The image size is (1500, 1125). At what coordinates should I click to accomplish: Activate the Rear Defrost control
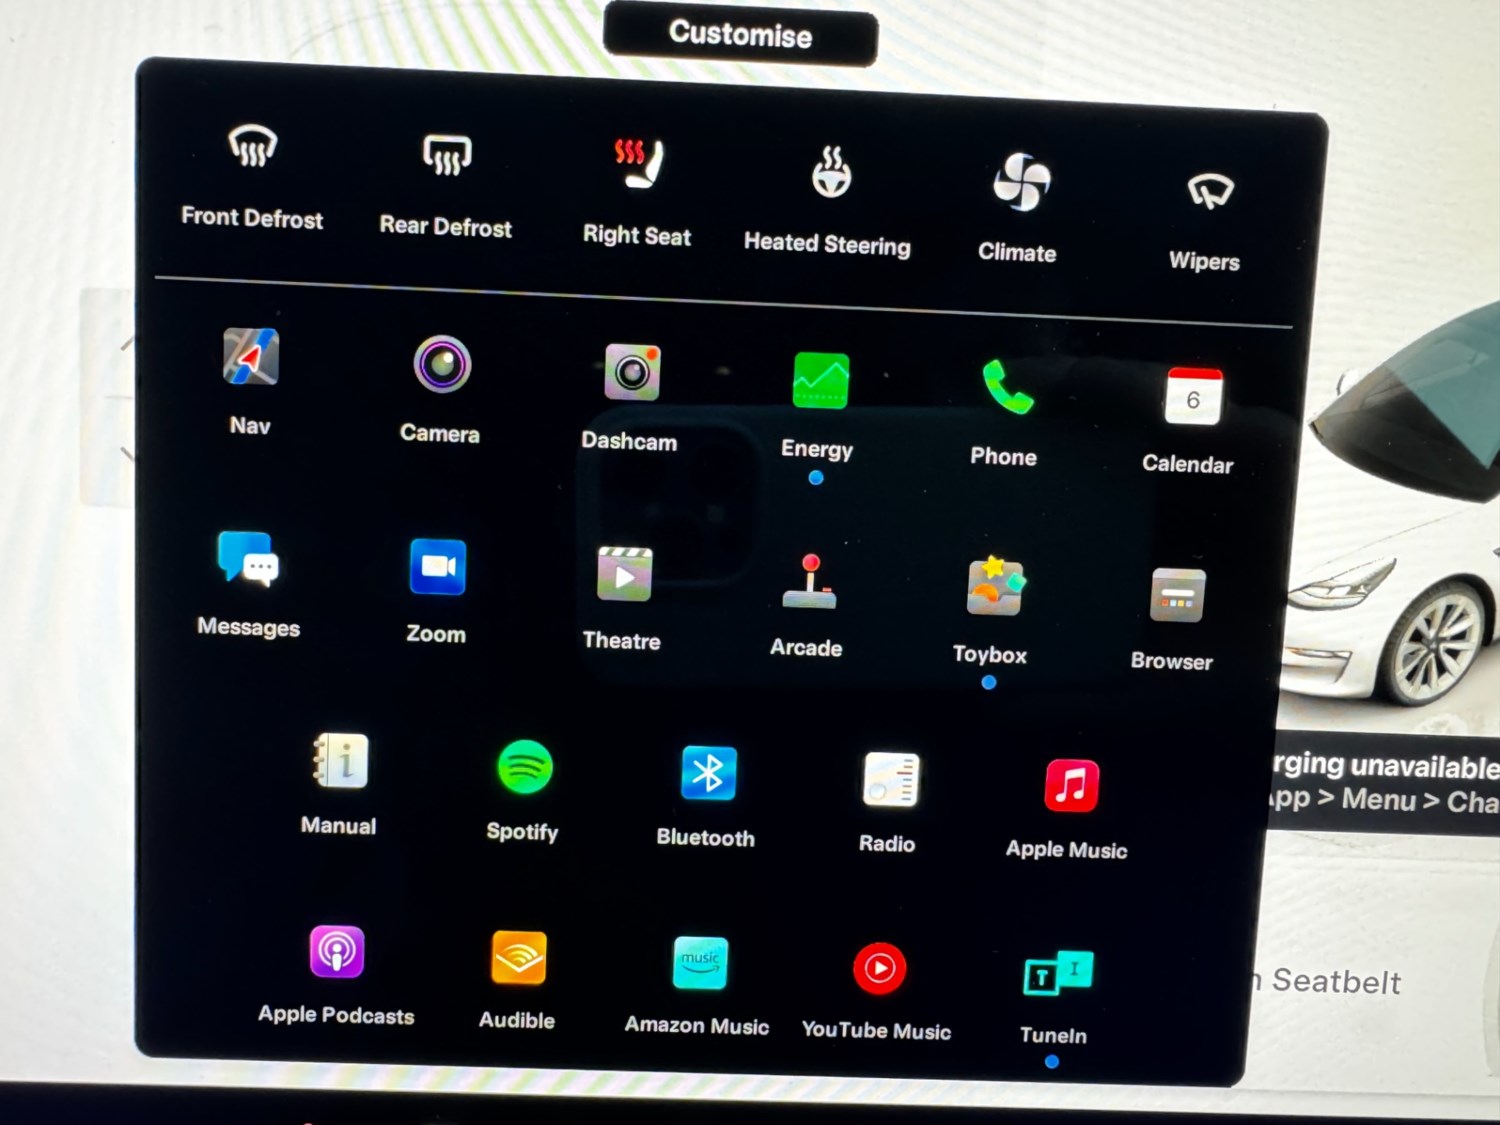pos(446,155)
